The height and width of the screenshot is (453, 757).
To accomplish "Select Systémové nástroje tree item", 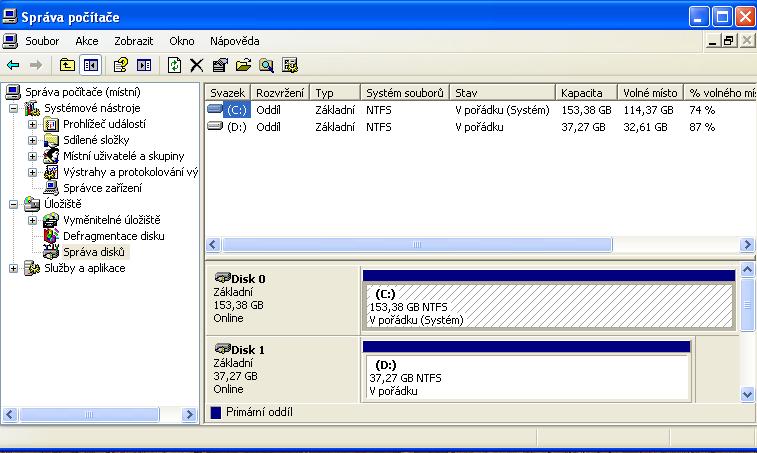I will (92, 108).
